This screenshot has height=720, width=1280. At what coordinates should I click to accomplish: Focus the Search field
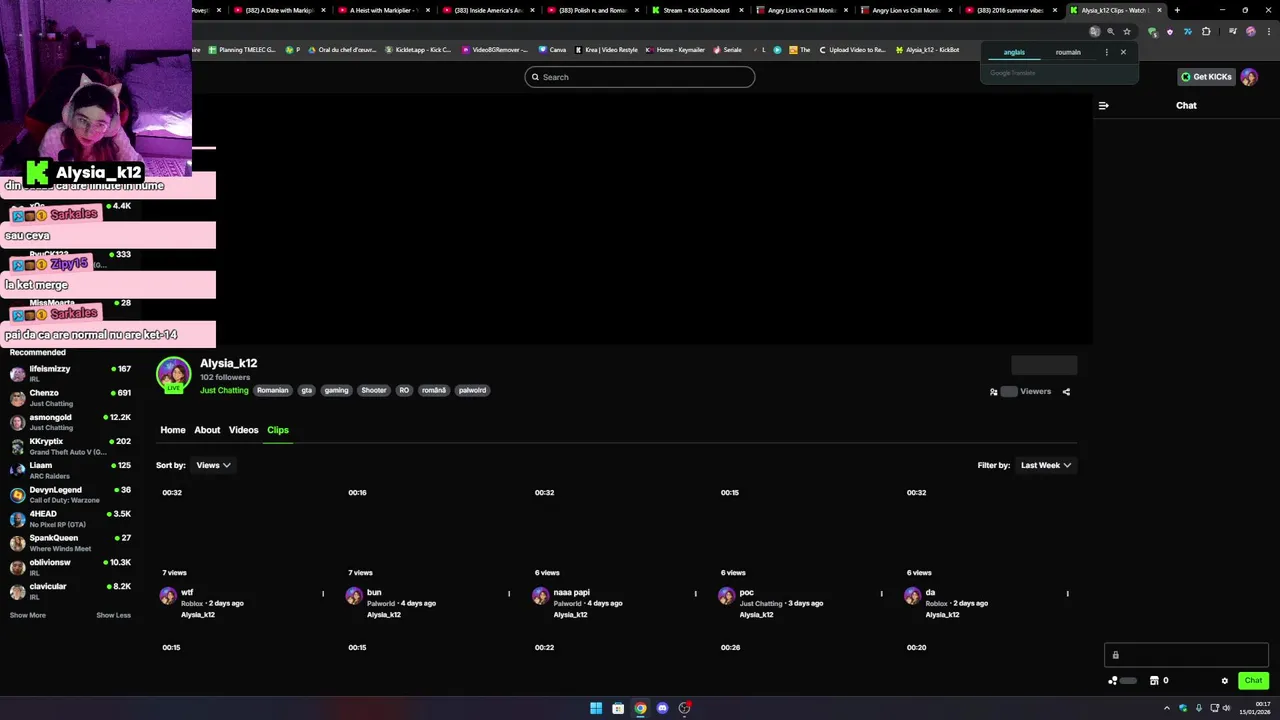click(x=640, y=77)
